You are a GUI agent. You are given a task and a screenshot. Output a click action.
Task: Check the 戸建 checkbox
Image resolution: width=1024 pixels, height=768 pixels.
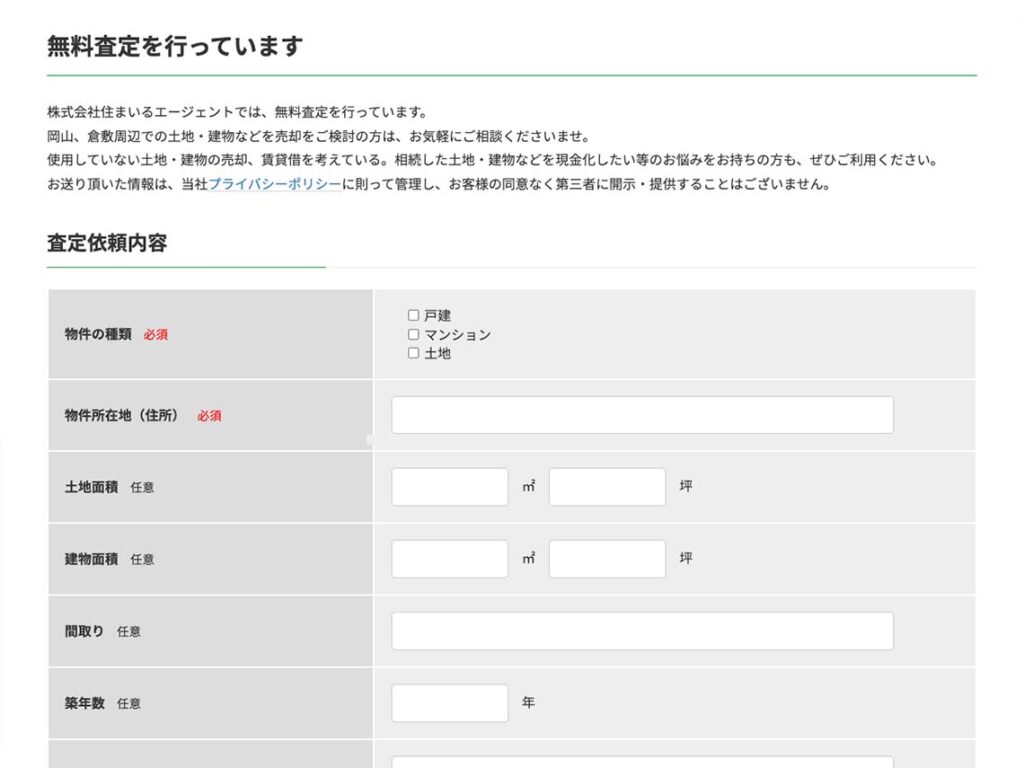pos(413,315)
